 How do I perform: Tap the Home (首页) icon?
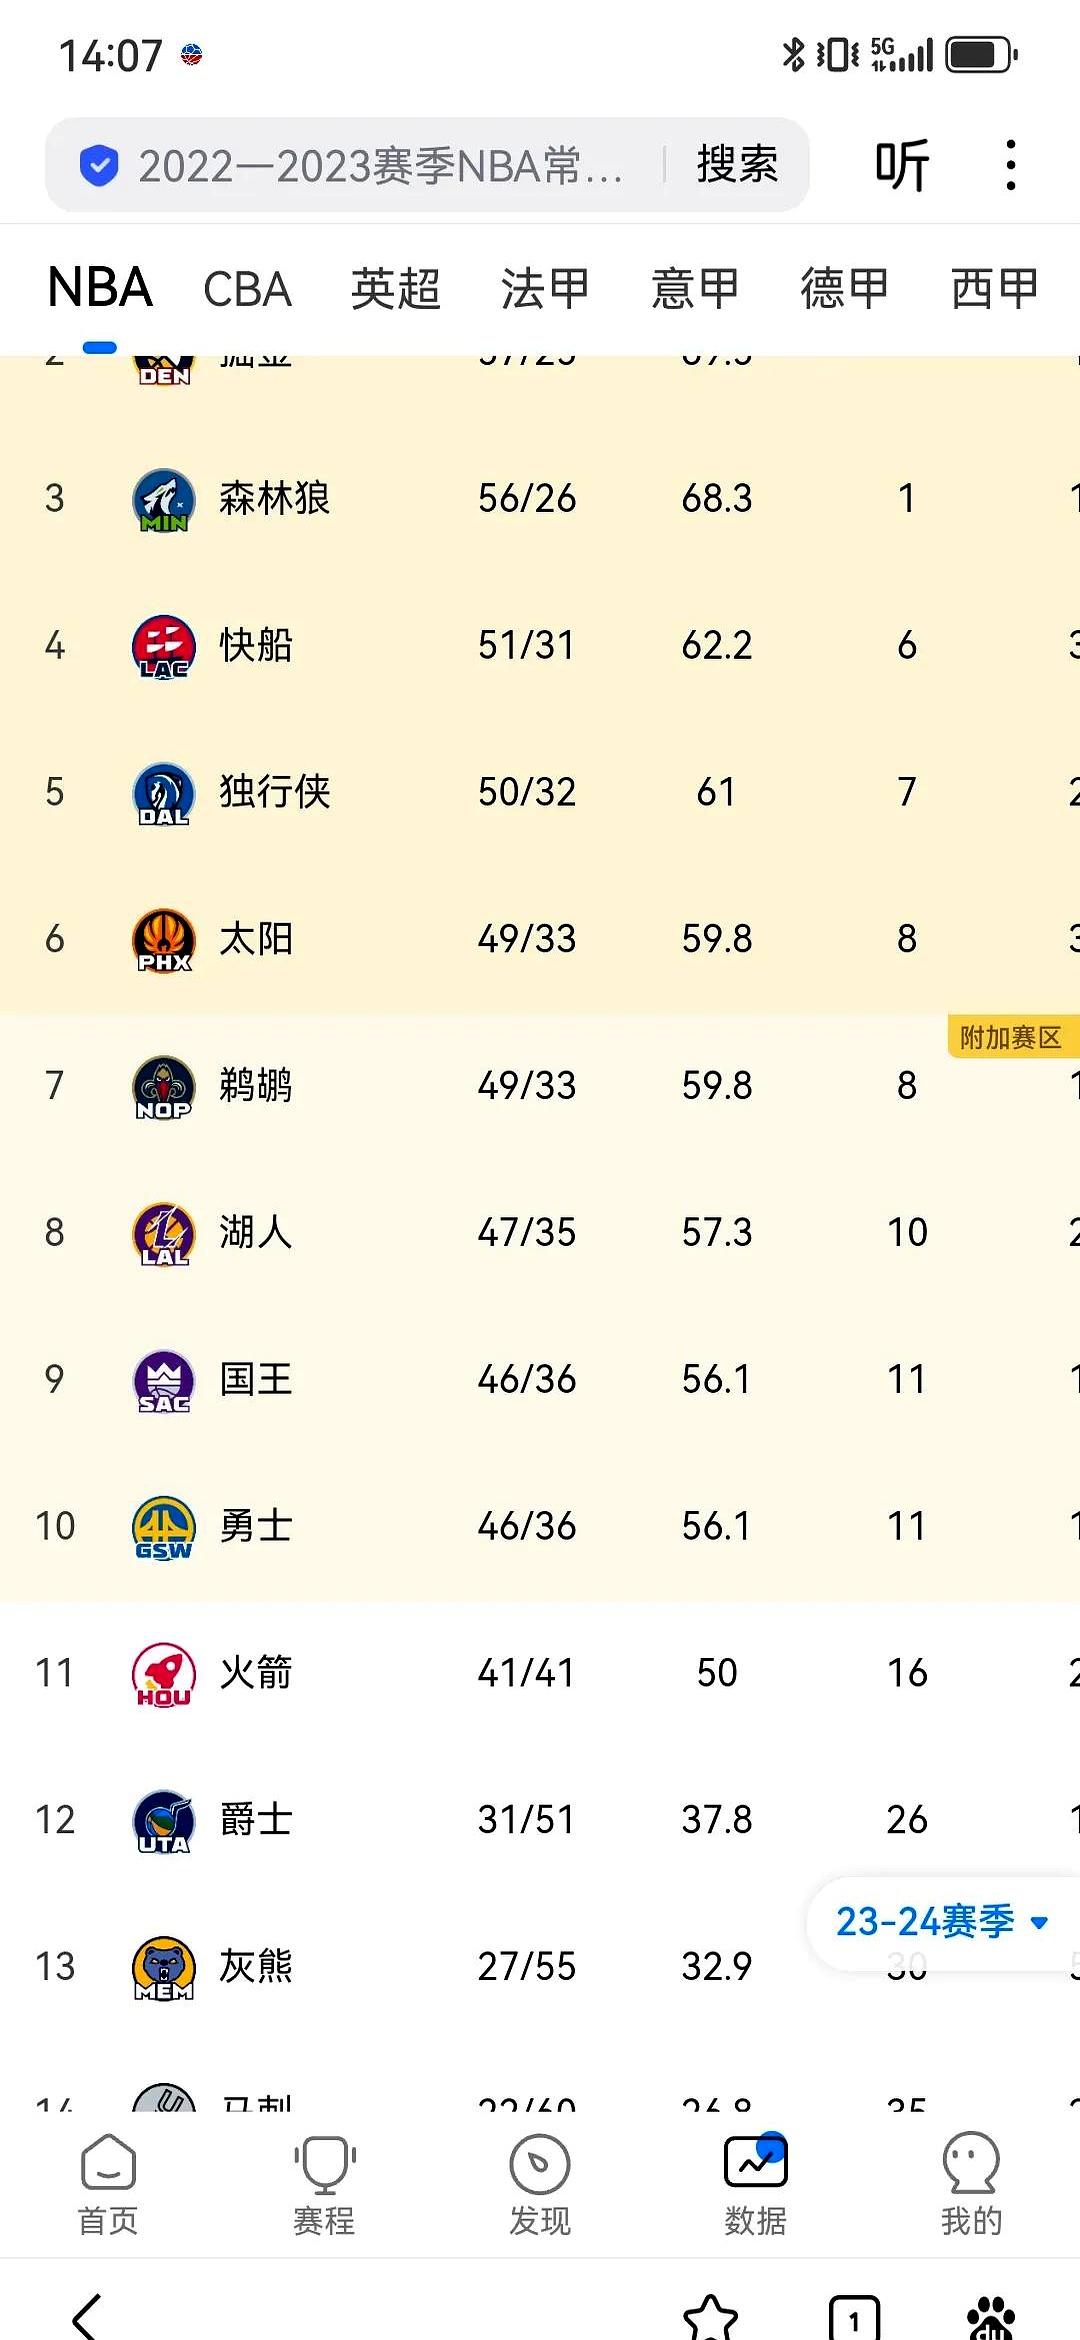coord(108,2183)
